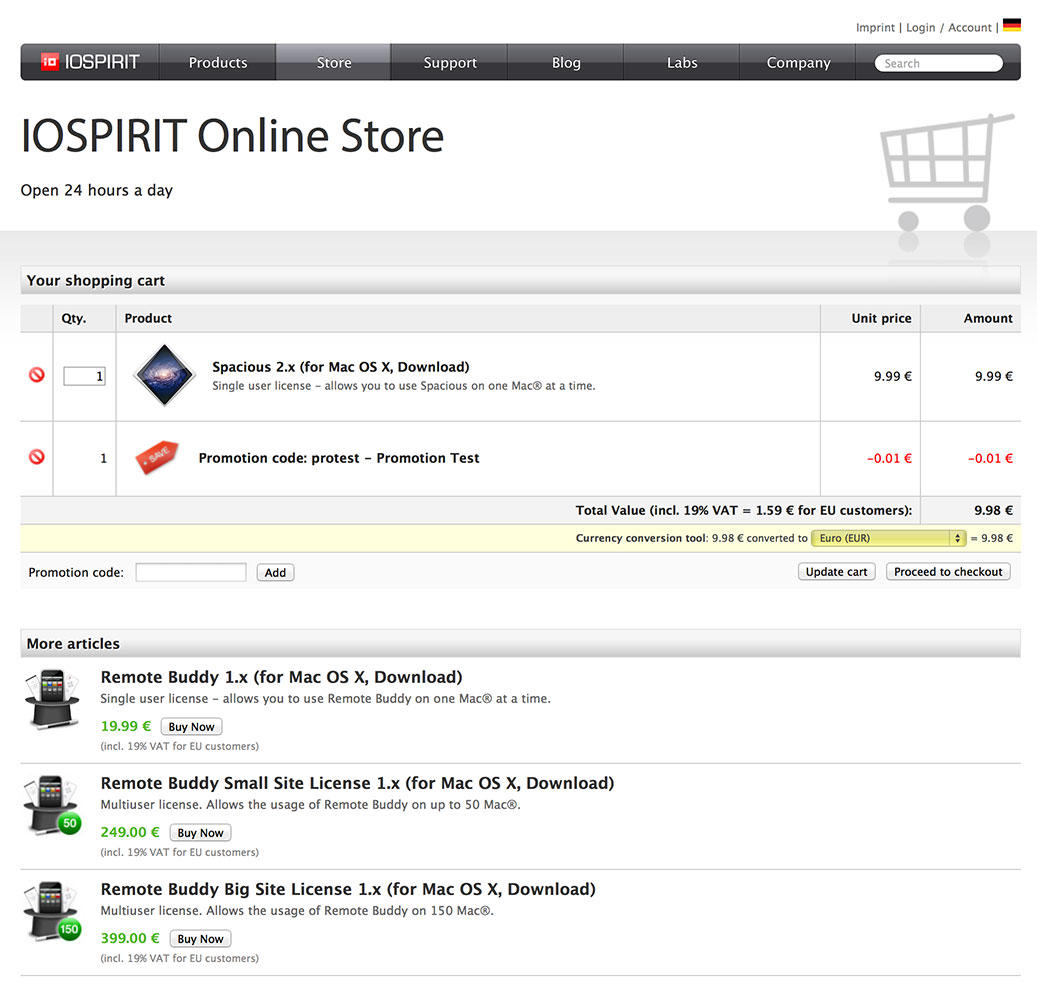
Task: Open Remote Buddy Small Site License icon
Action: click(52, 806)
